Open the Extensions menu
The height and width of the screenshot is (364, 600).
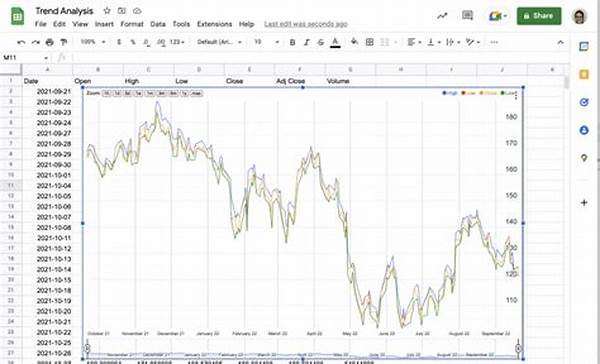point(214,24)
